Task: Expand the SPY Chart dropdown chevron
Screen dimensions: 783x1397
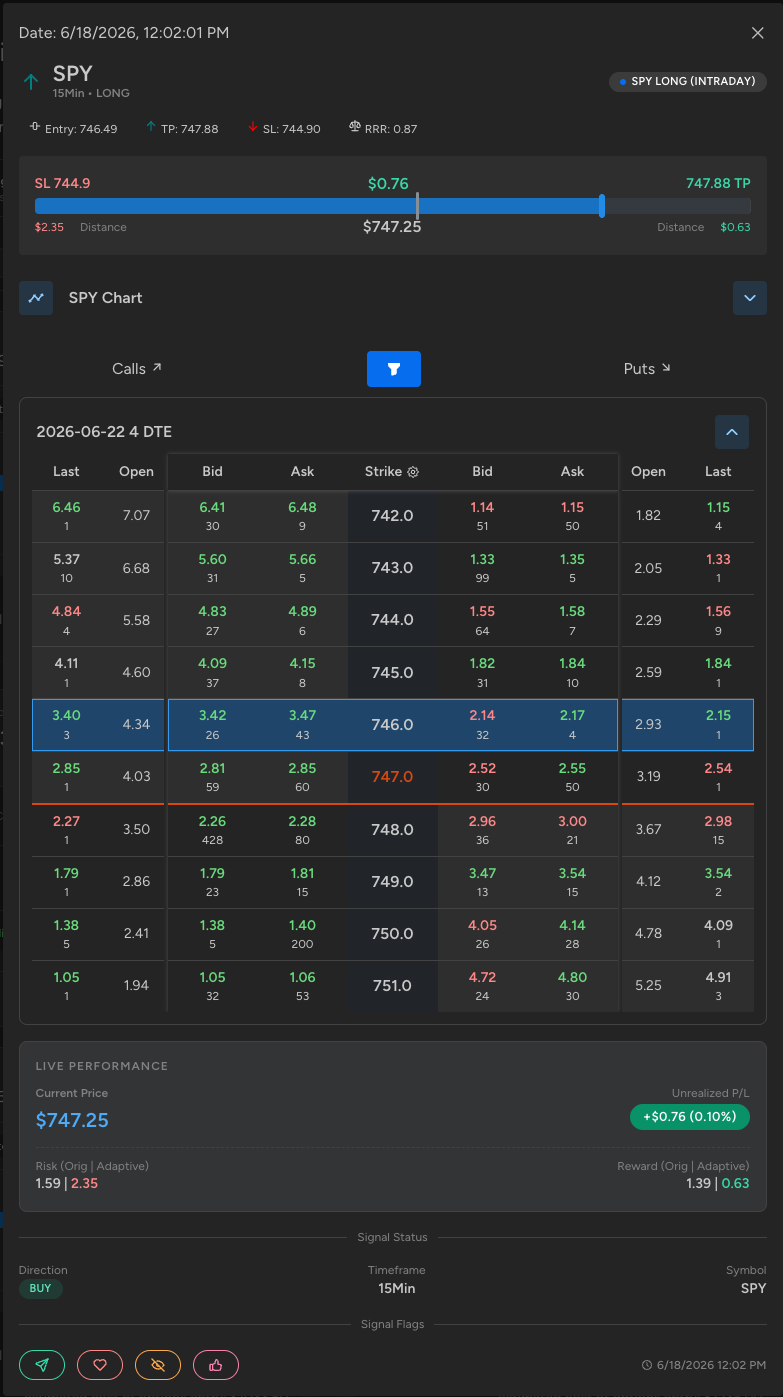Action: [x=750, y=298]
